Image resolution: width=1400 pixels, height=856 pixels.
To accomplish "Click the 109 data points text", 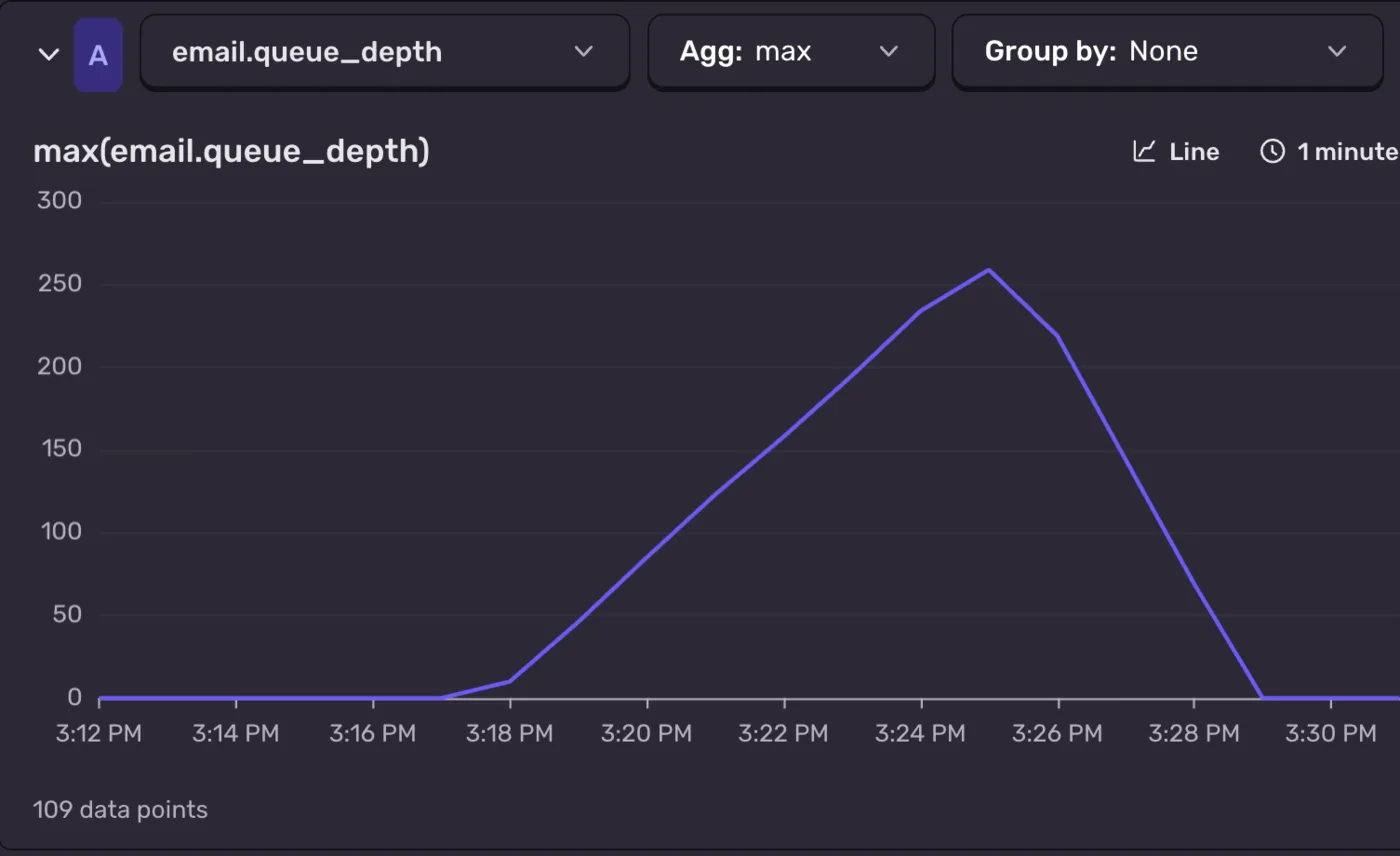I will tap(120, 809).
